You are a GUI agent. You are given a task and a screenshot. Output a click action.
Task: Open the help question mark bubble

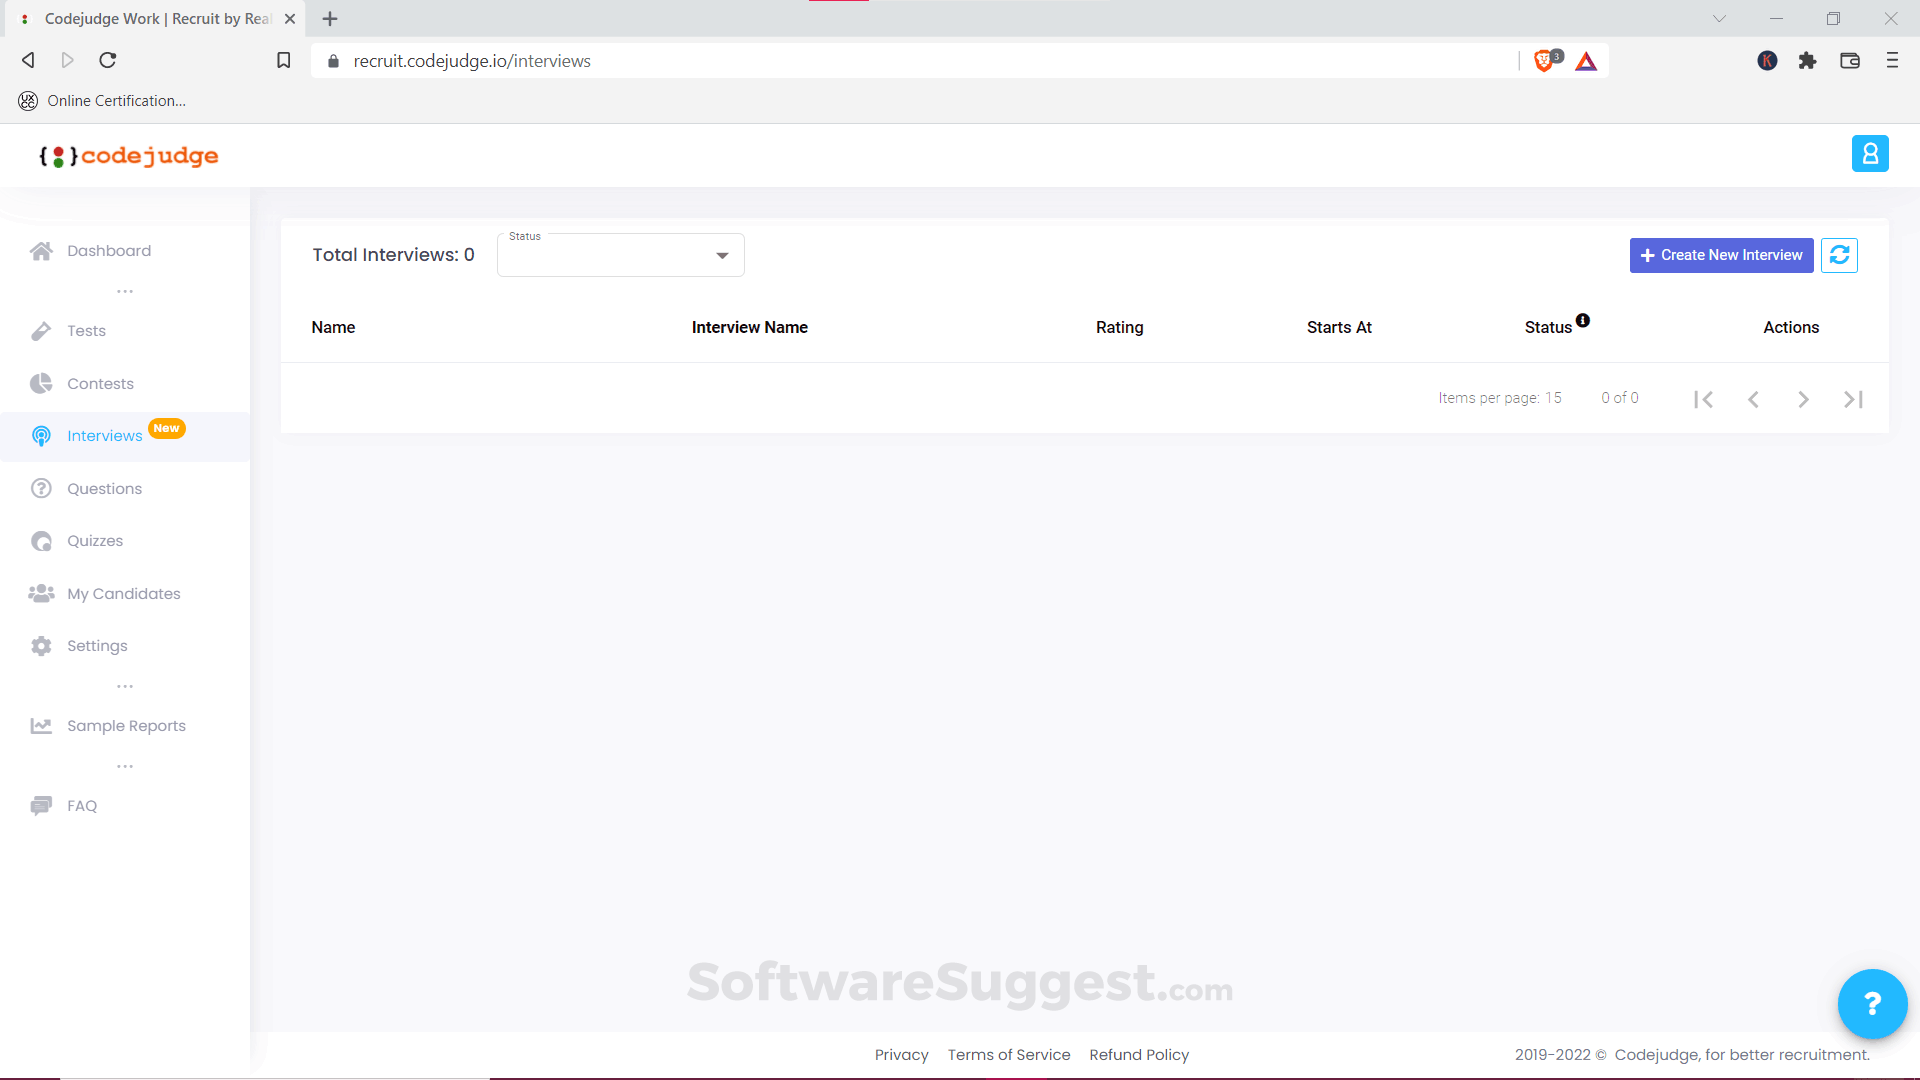pos(1872,1004)
